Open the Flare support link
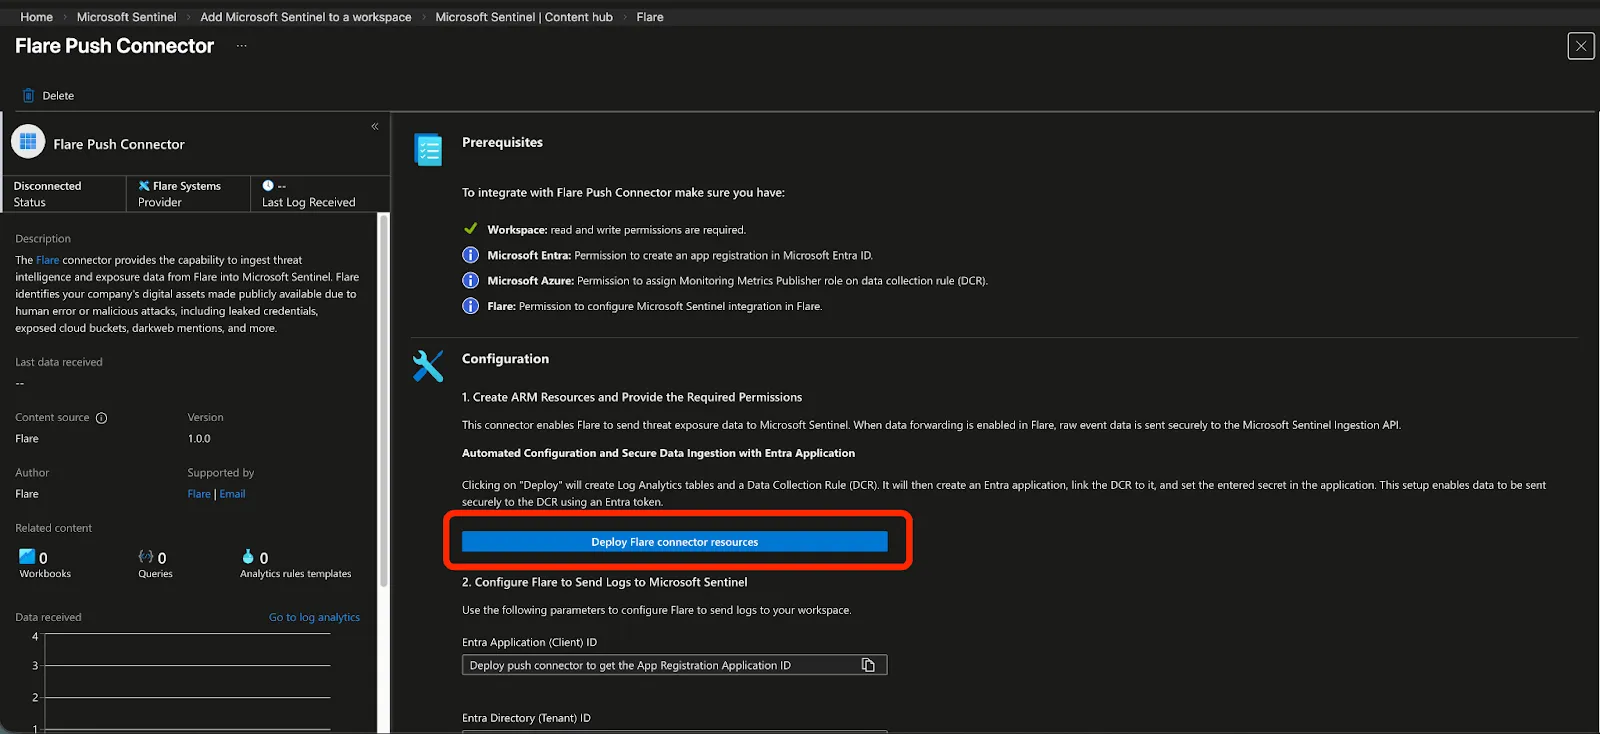Image resolution: width=1600 pixels, height=734 pixels. tap(199, 494)
